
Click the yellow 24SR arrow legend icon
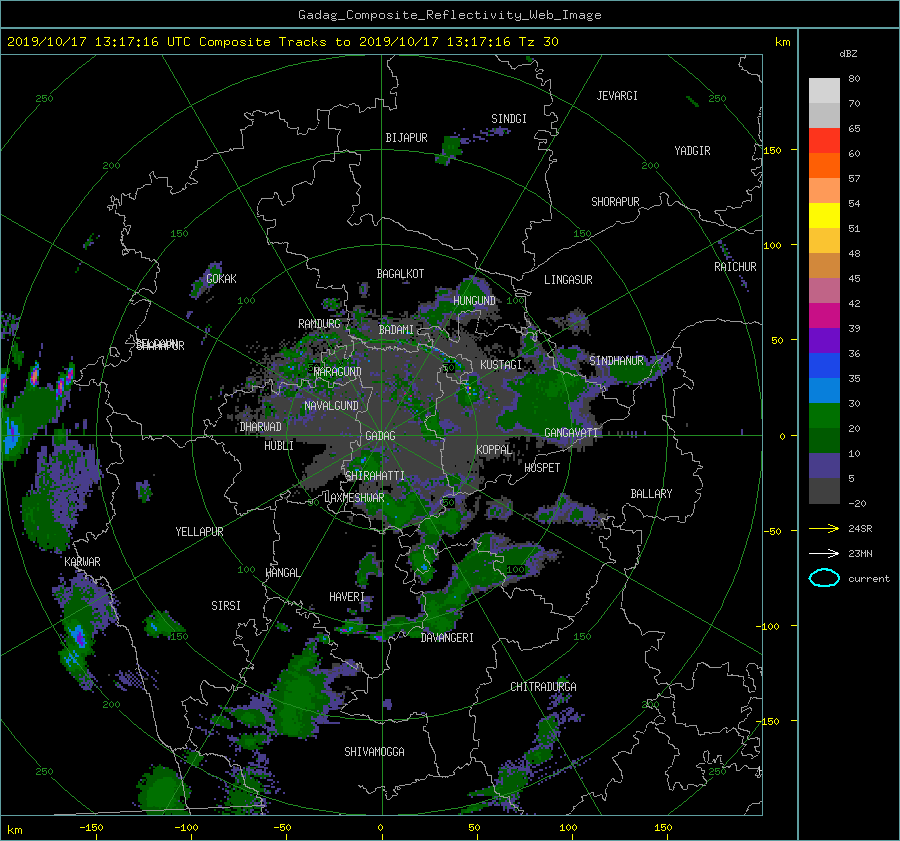[824, 528]
